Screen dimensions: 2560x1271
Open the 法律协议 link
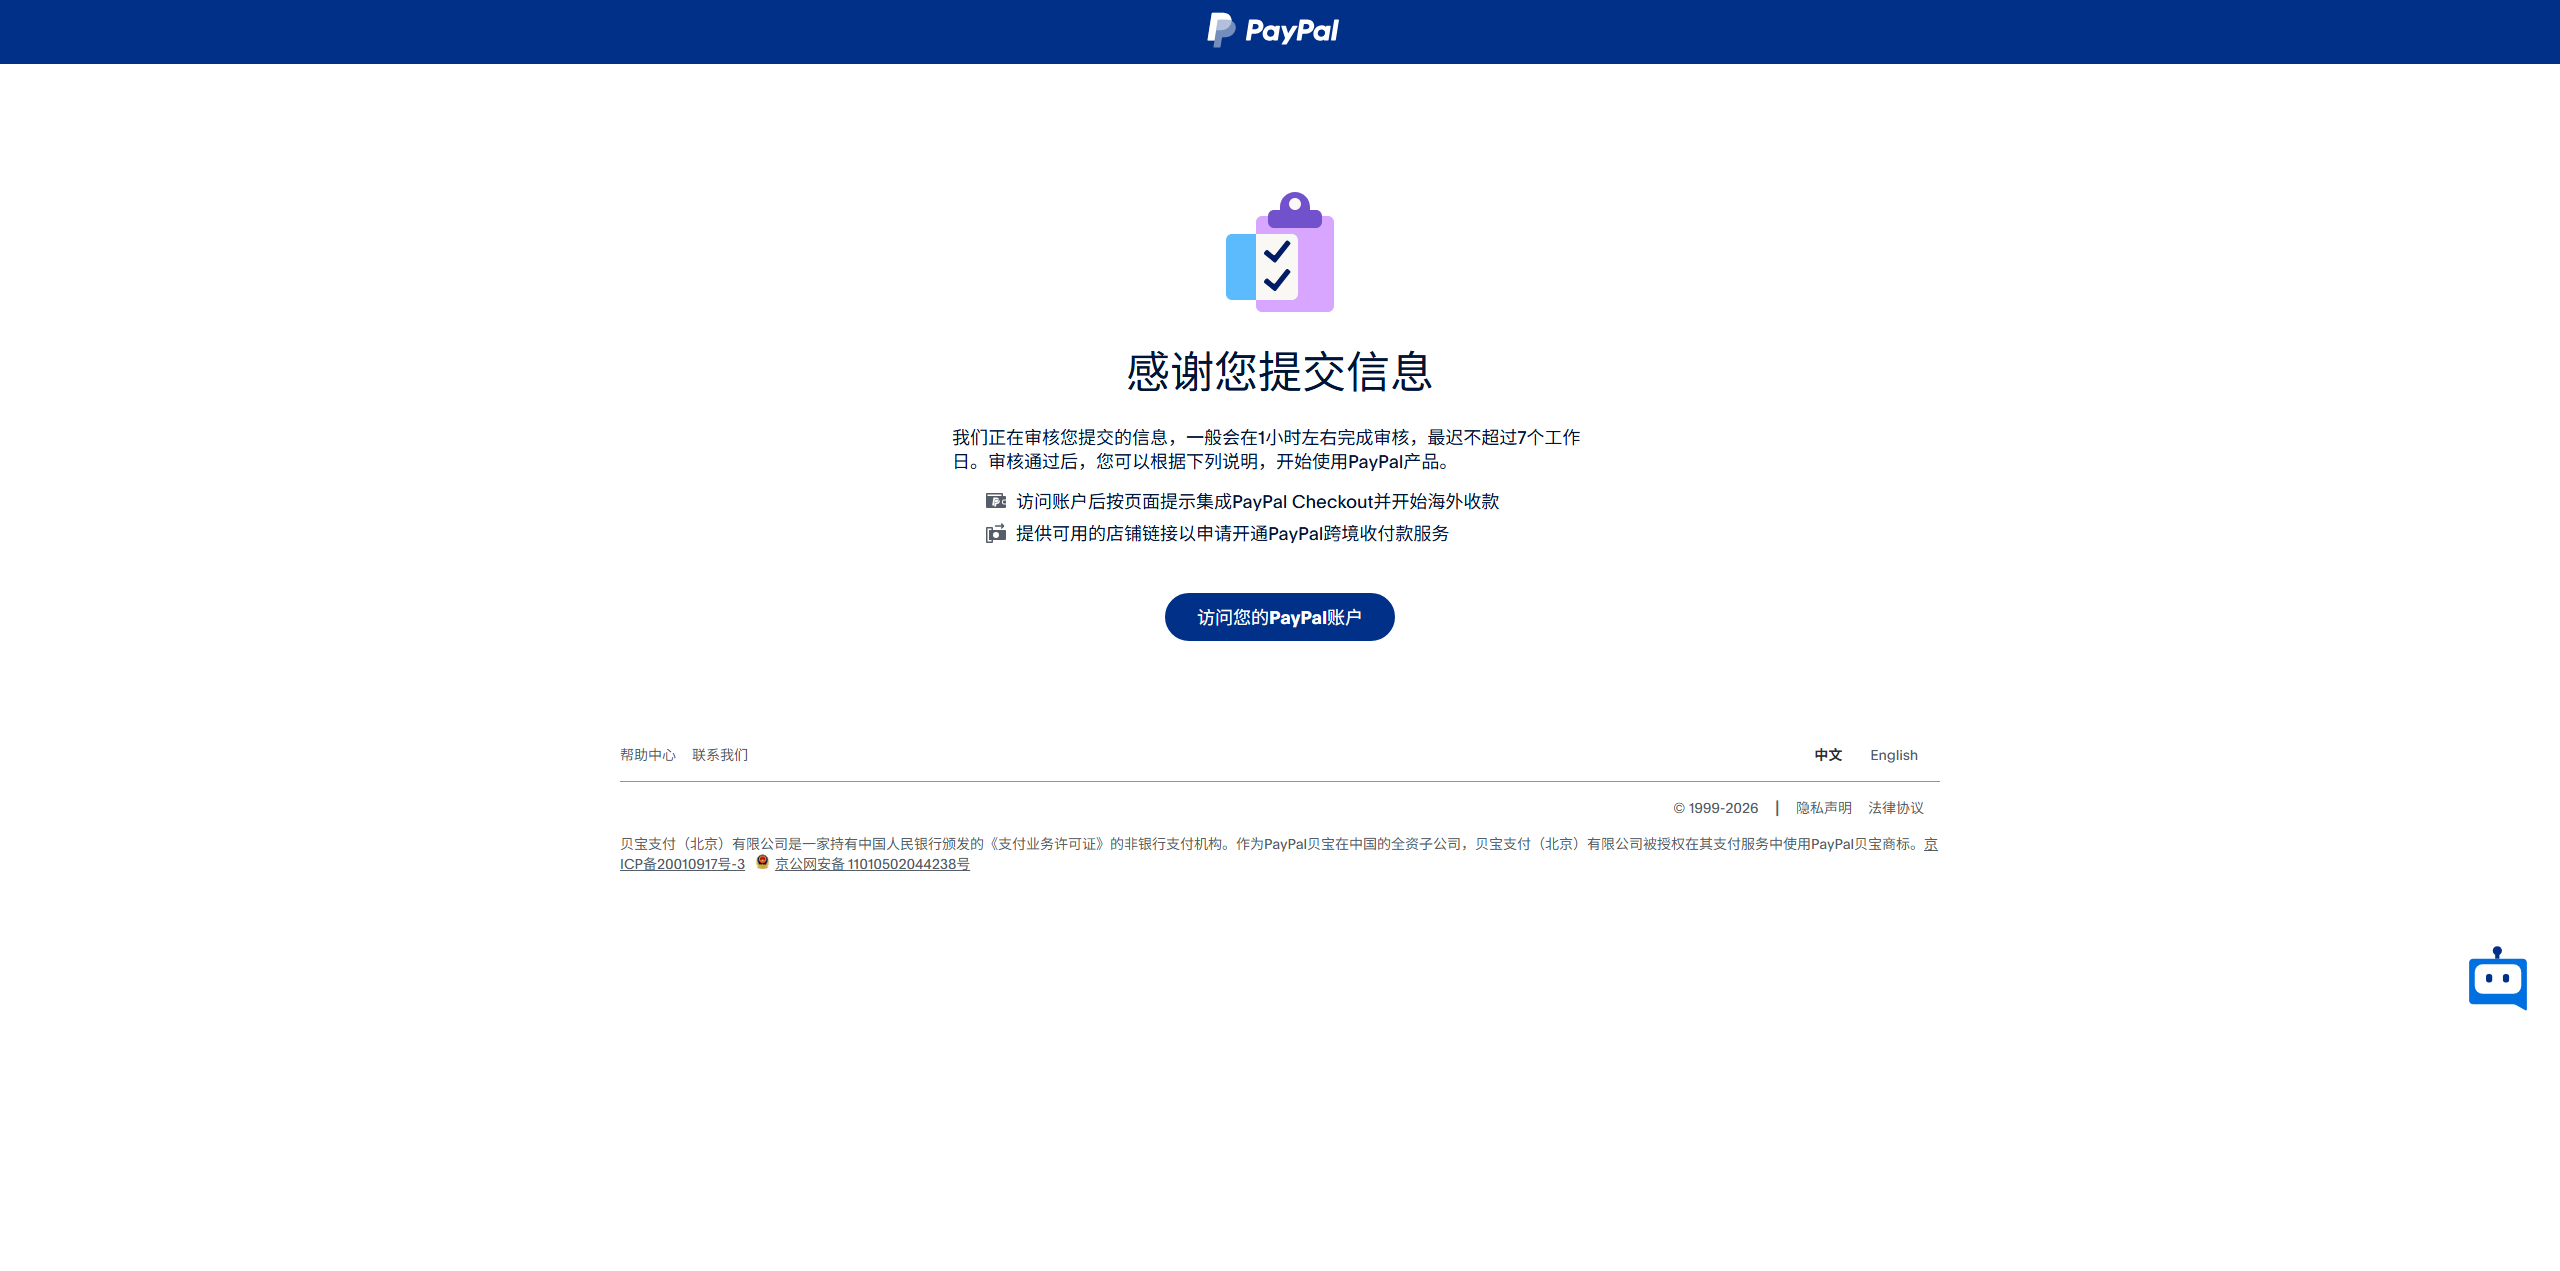[x=1895, y=808]
